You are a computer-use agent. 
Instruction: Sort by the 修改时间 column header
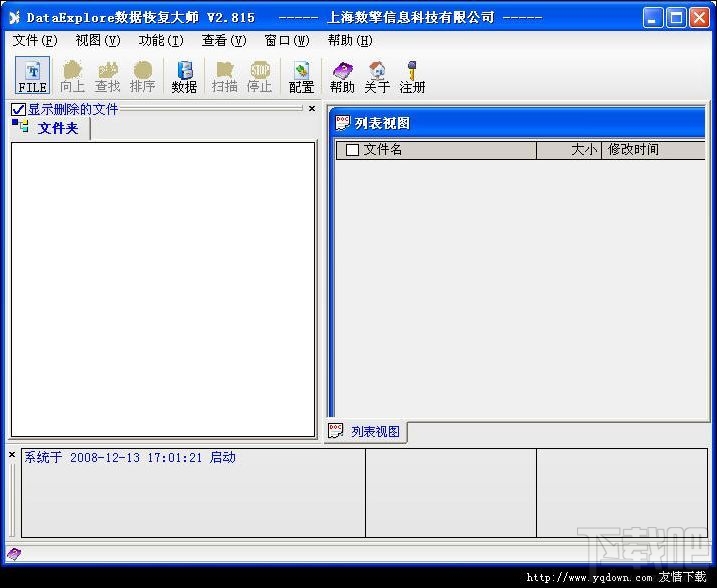[653, 150]
